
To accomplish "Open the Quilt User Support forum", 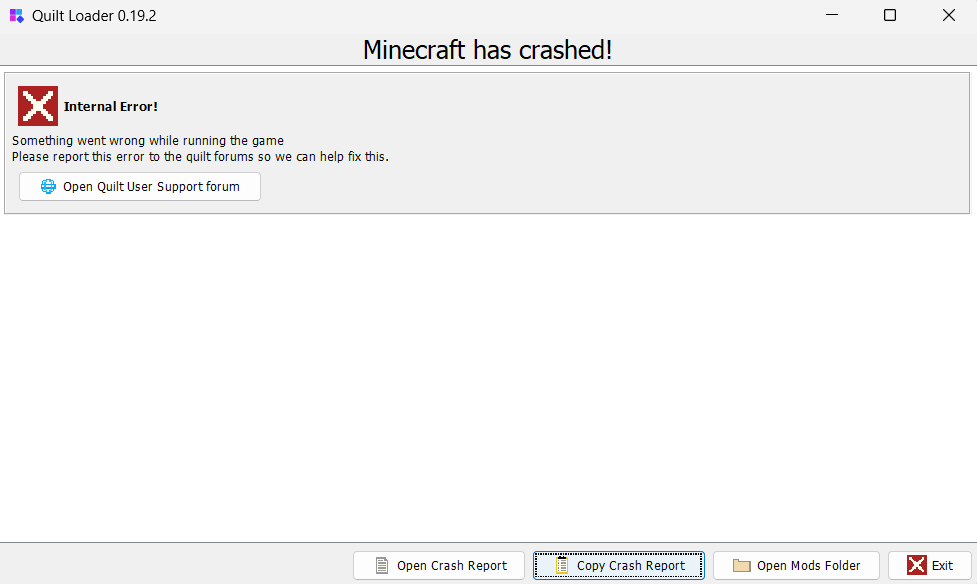I will point(140,186).
